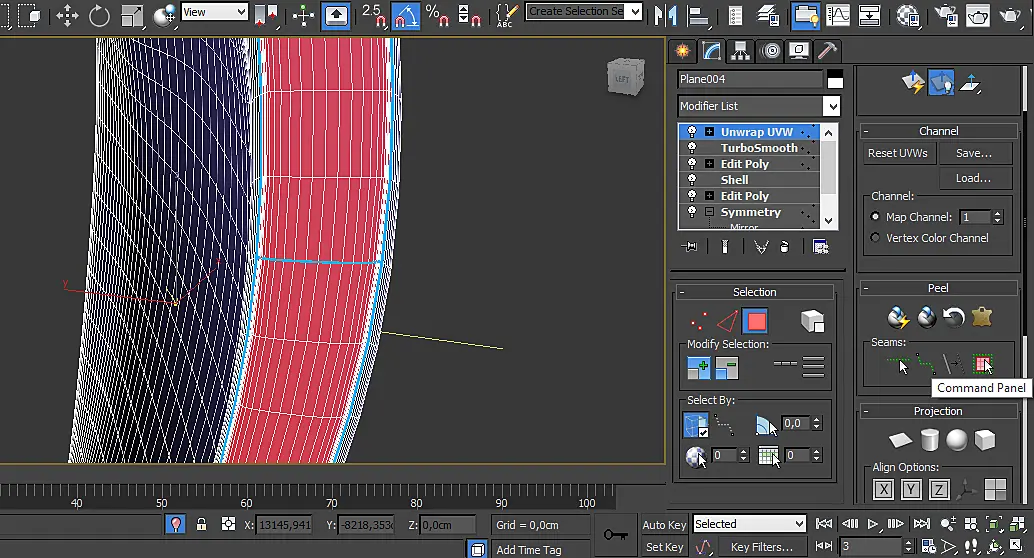Viewport: 1034px width, 558px height.
Task: Click the Align to X button
Action: point(883,489)
